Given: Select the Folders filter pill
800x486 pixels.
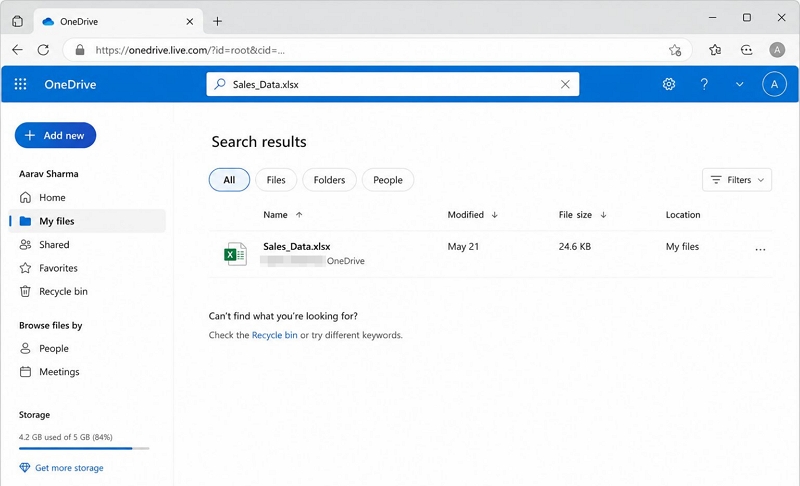Looking at the screenshot, I should (329, 180).
